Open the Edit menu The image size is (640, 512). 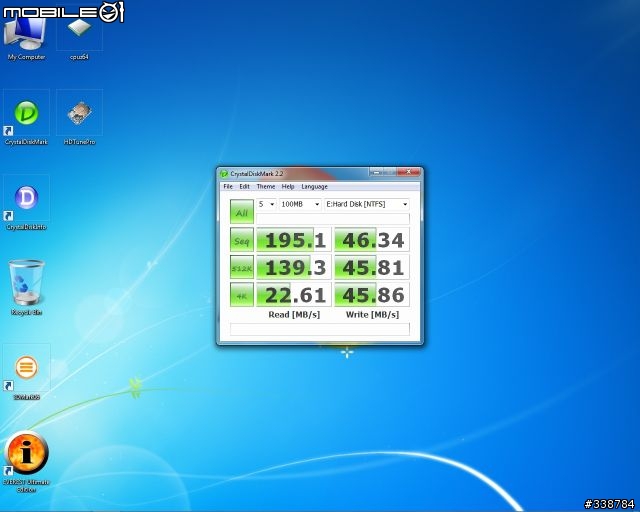[x=244, y=187]
